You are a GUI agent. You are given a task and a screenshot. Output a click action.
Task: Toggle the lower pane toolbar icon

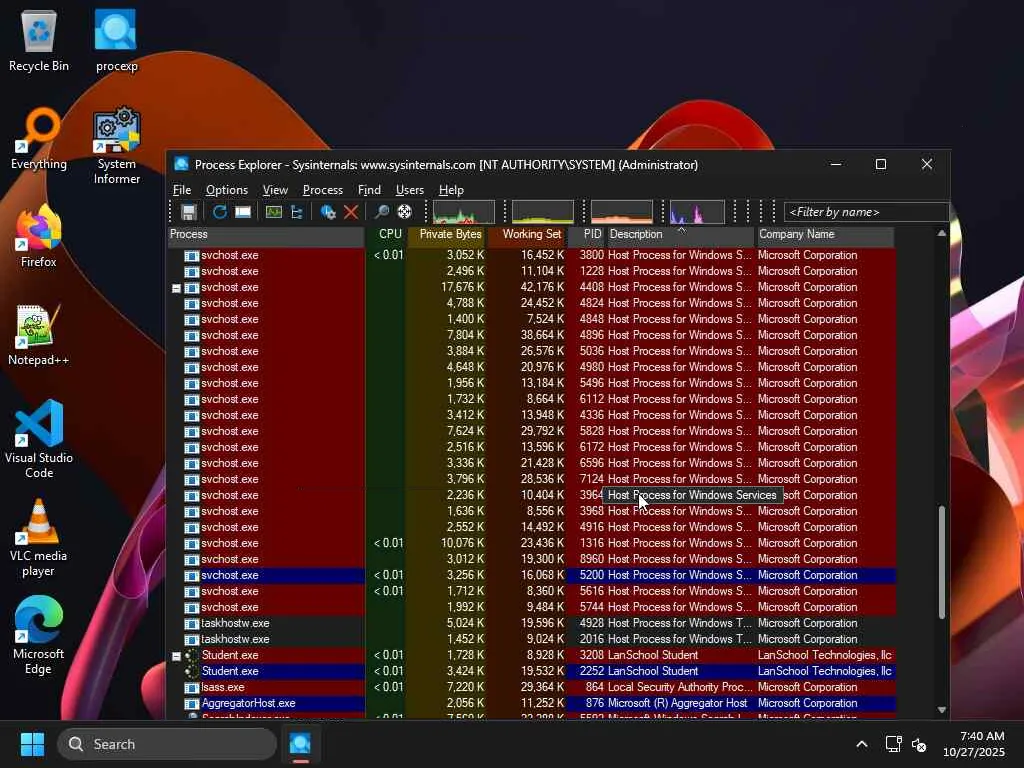243,212
